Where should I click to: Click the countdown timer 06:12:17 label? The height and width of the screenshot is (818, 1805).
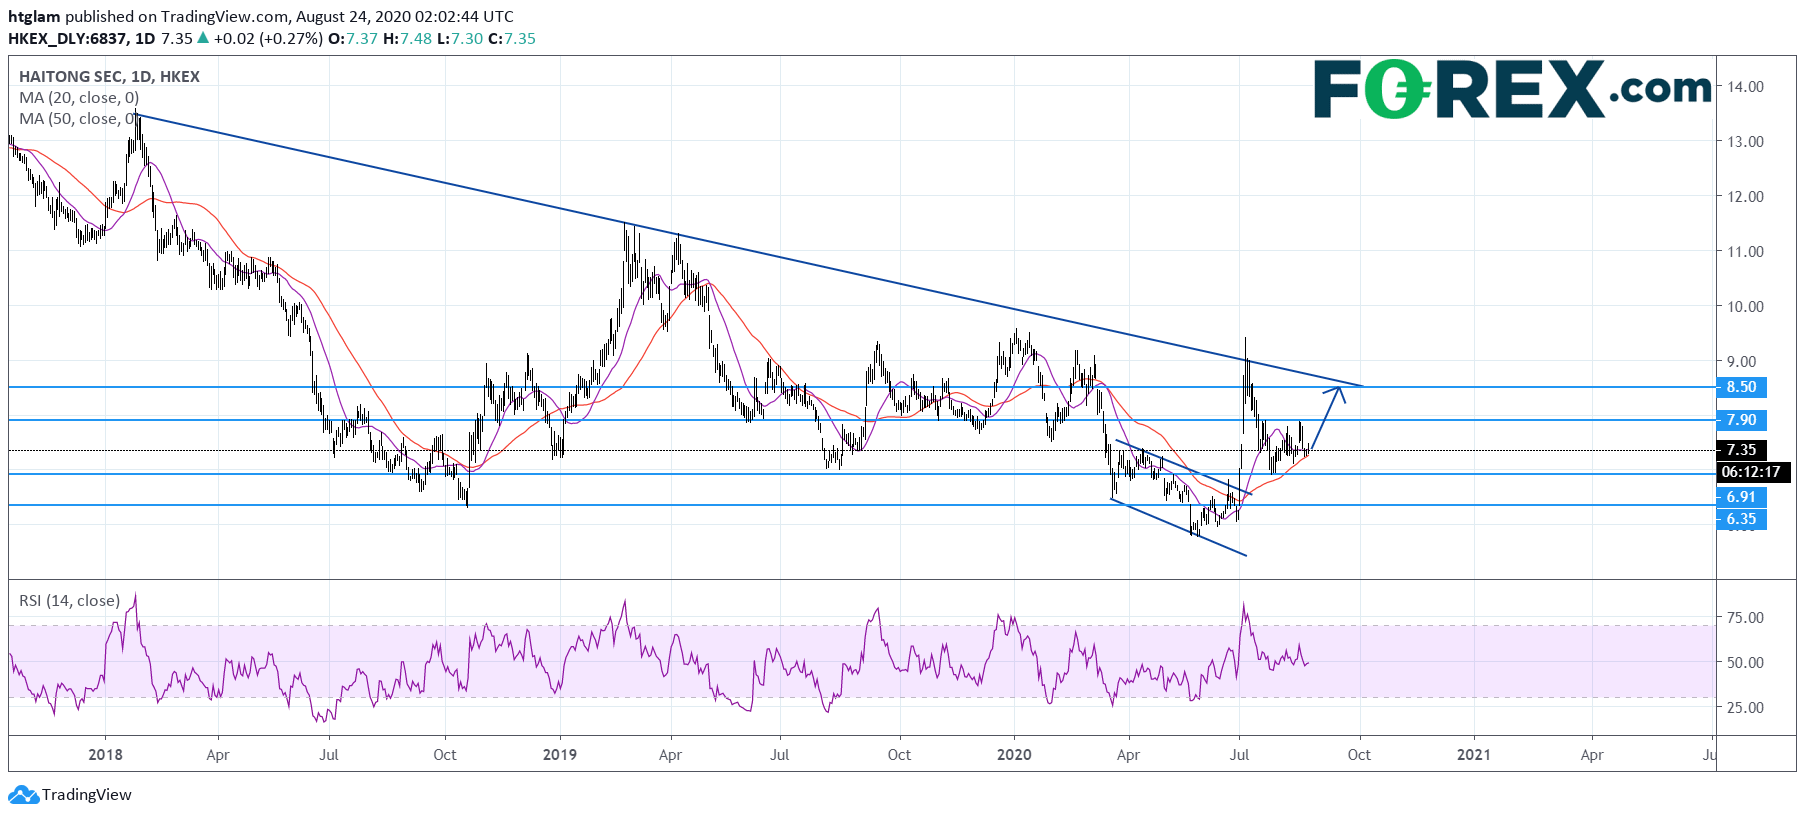click(x=1750, y=472)
